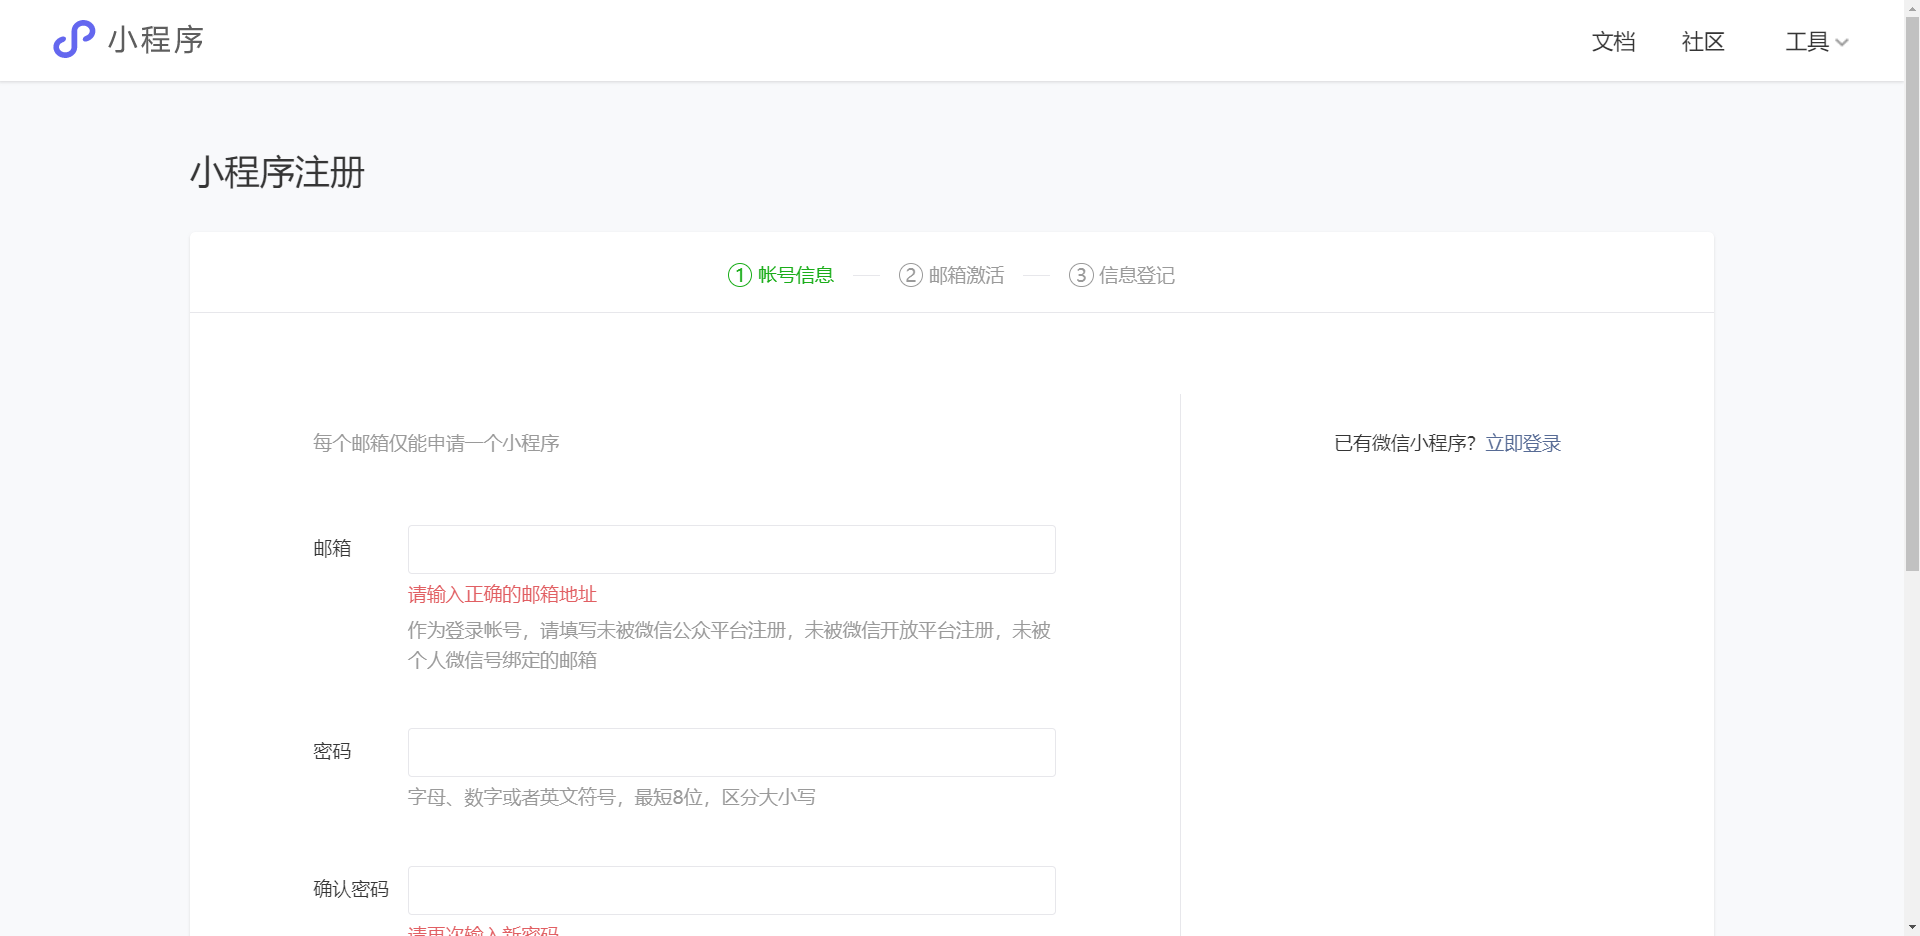The width and height of the screenshot is (1920, 936).
Task: Open the 立即登录 link
Action: coord(1523,443)
